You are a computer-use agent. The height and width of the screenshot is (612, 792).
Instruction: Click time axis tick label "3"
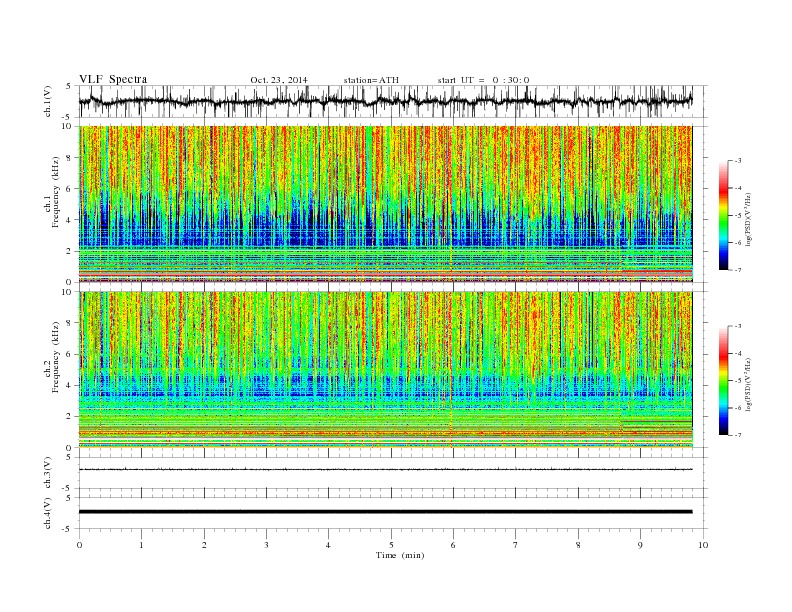(266, 545)
